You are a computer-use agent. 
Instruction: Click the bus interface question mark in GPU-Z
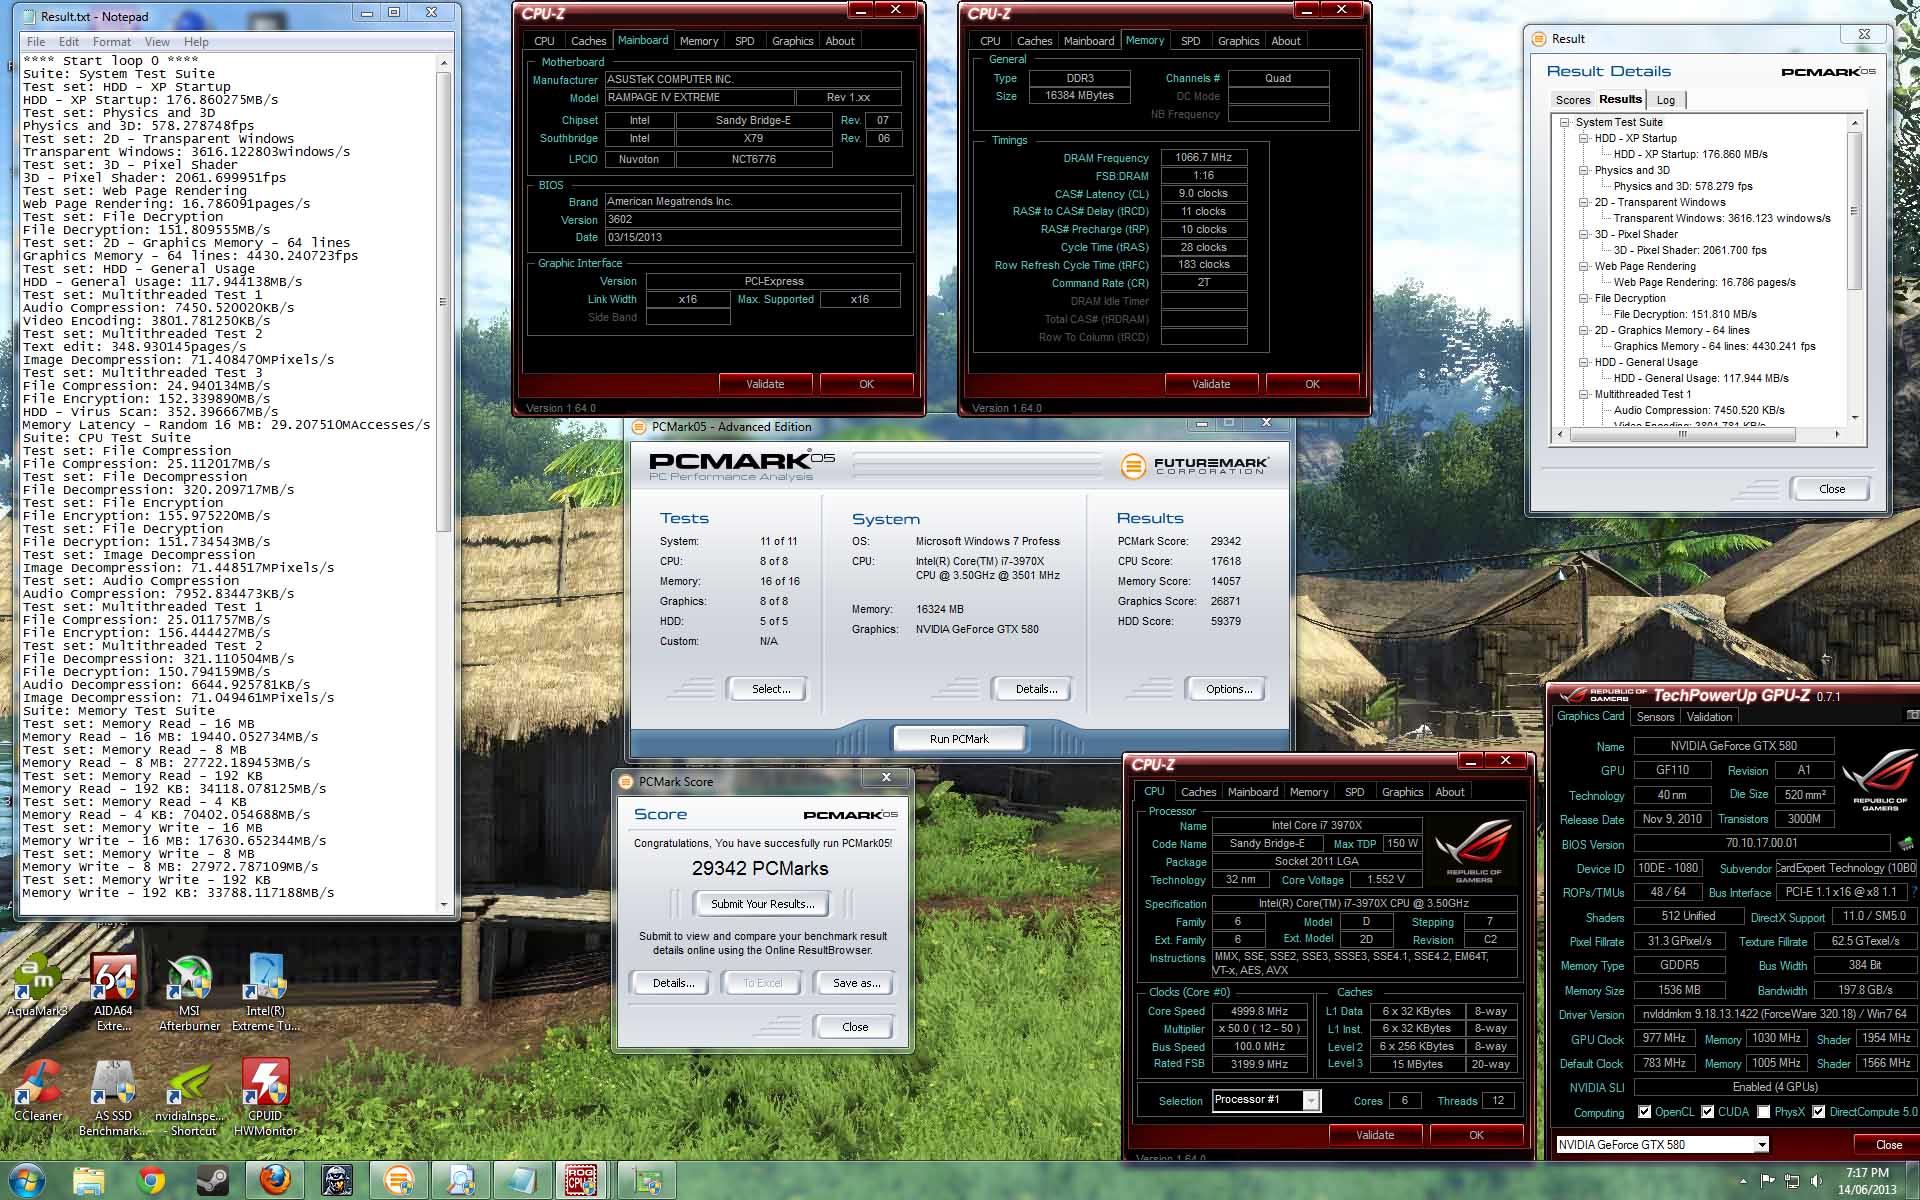pyautogui.click(x=1914, y=892)
